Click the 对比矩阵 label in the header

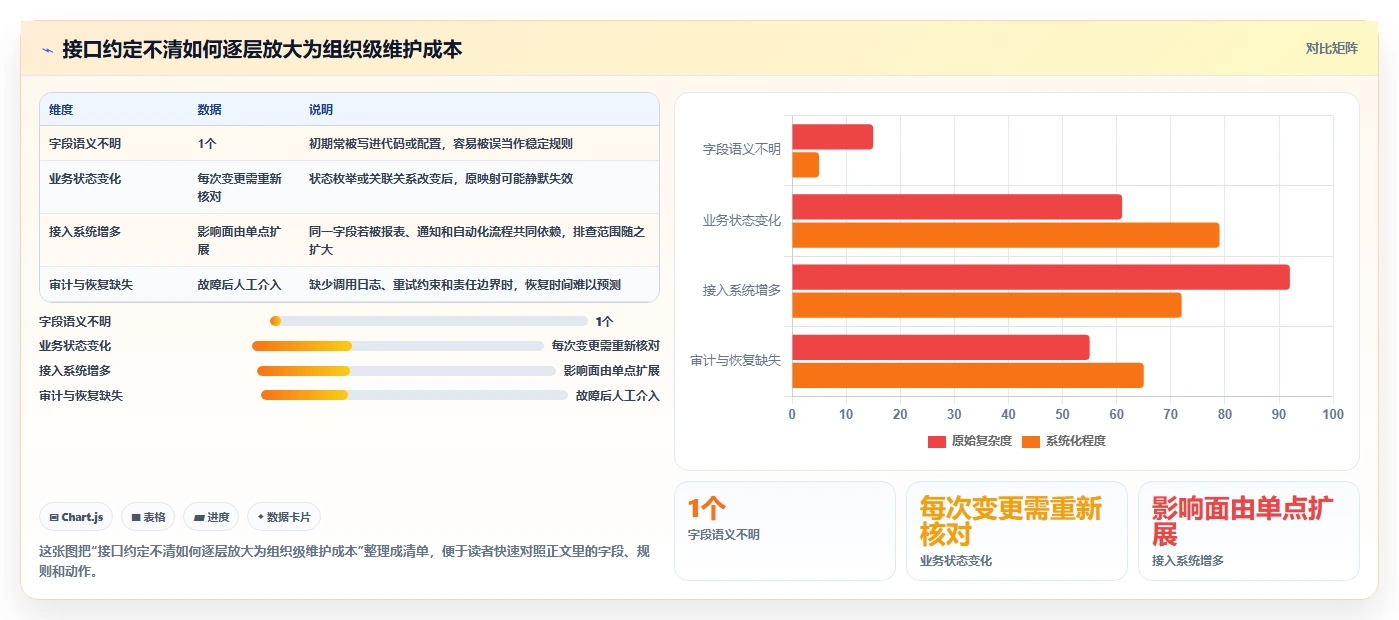click(1331, 48)
